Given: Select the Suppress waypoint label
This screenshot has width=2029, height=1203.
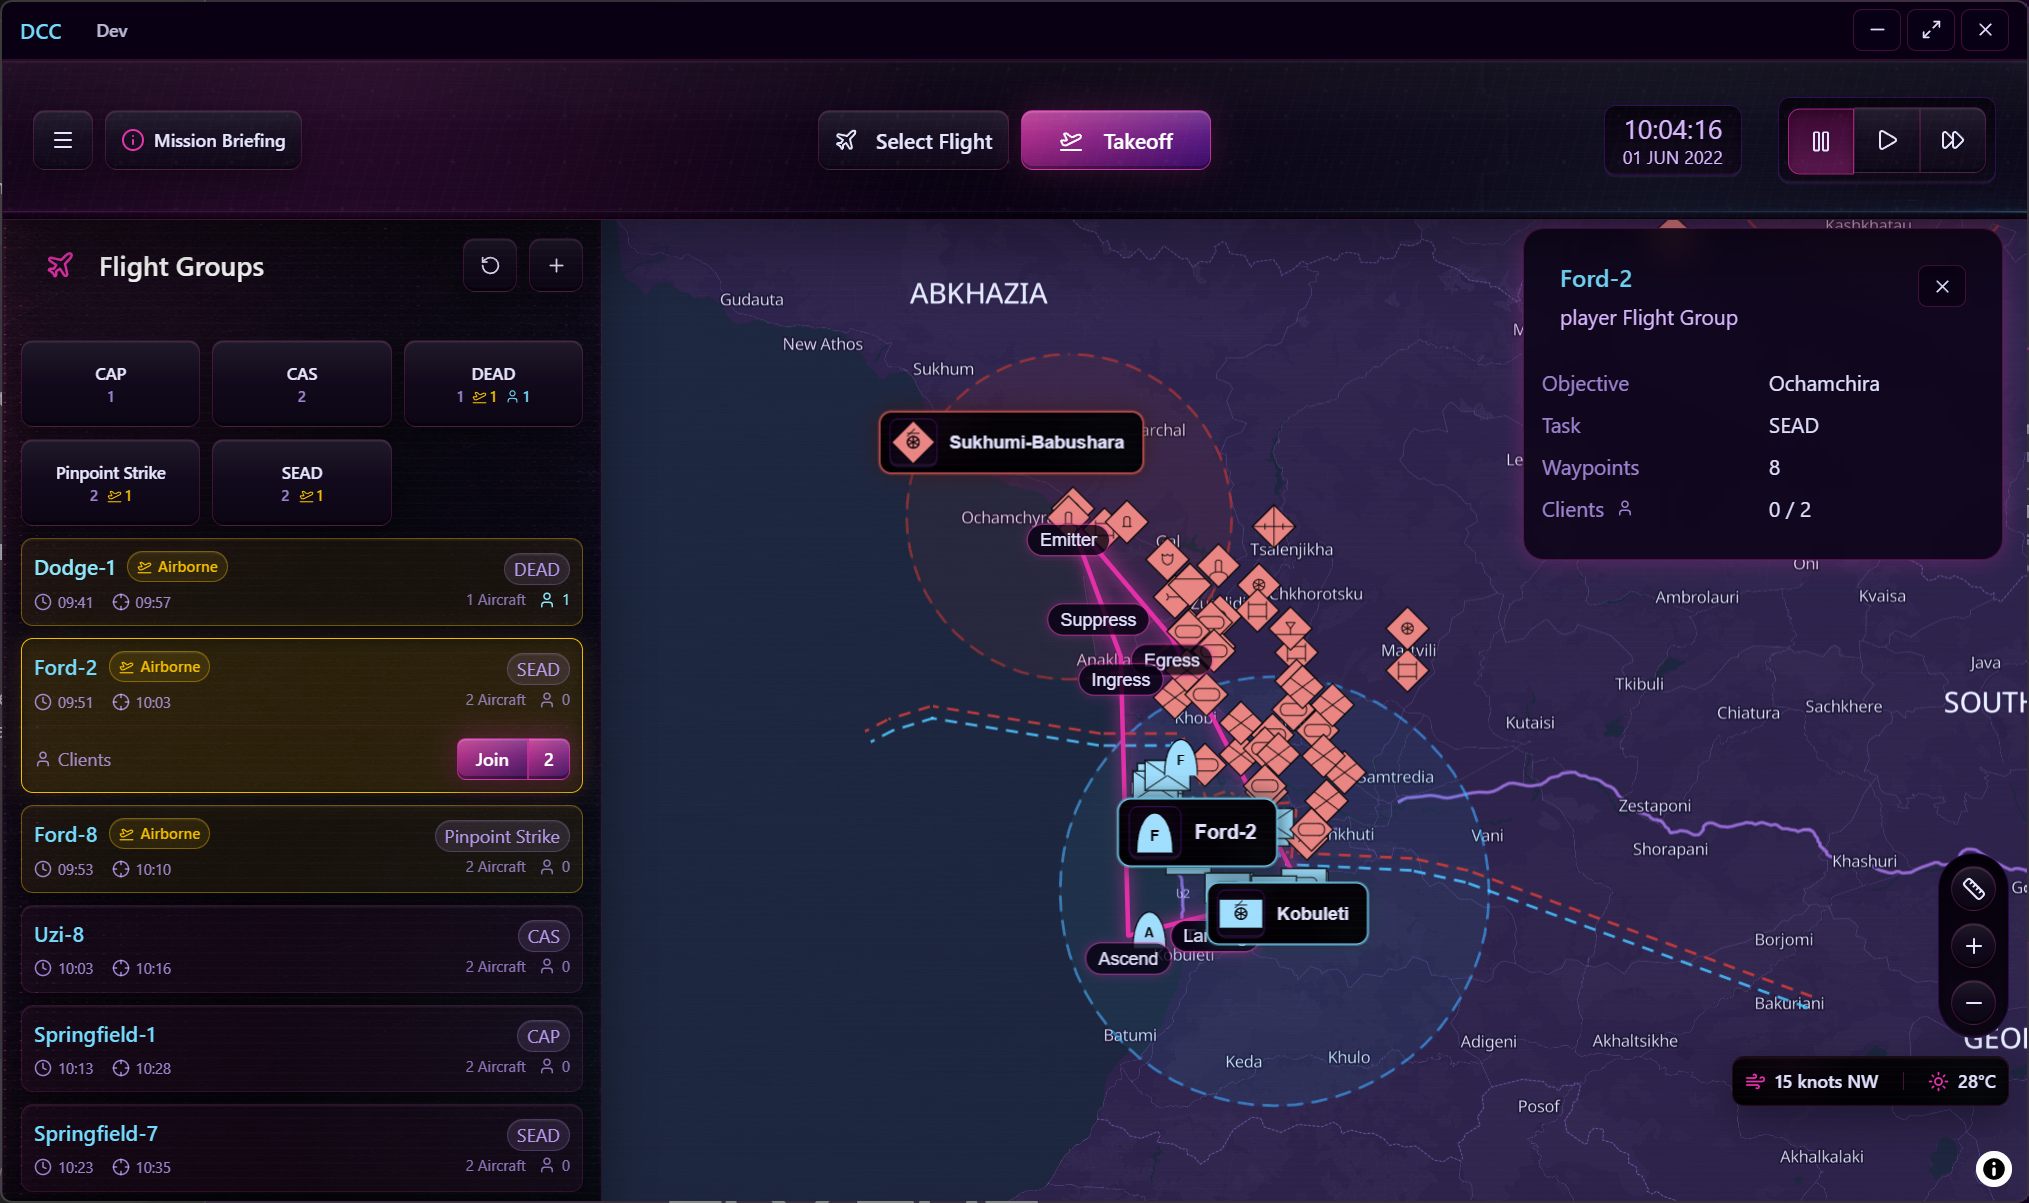Looking at the screenshot, I should click(x=1098, y=620).
